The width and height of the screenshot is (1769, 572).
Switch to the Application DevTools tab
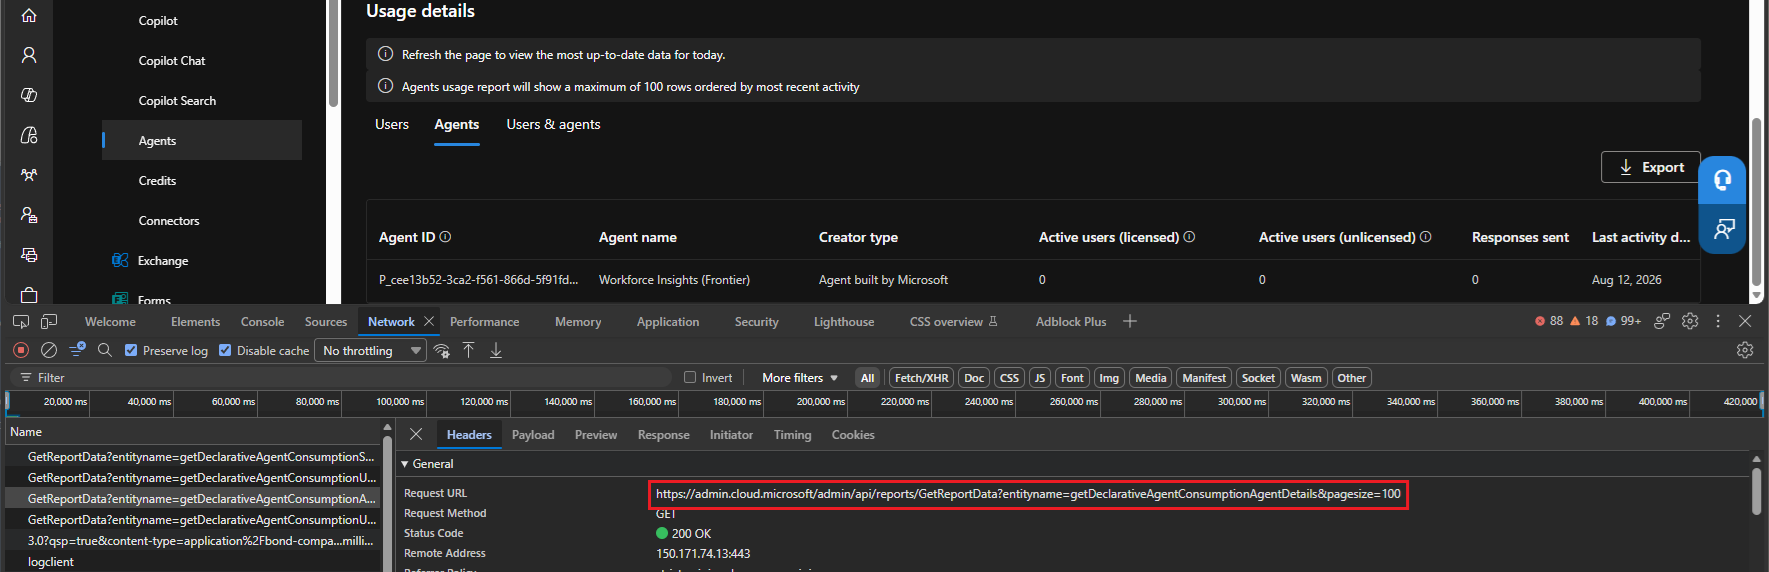pyautogui.click(x=668, y=322)
